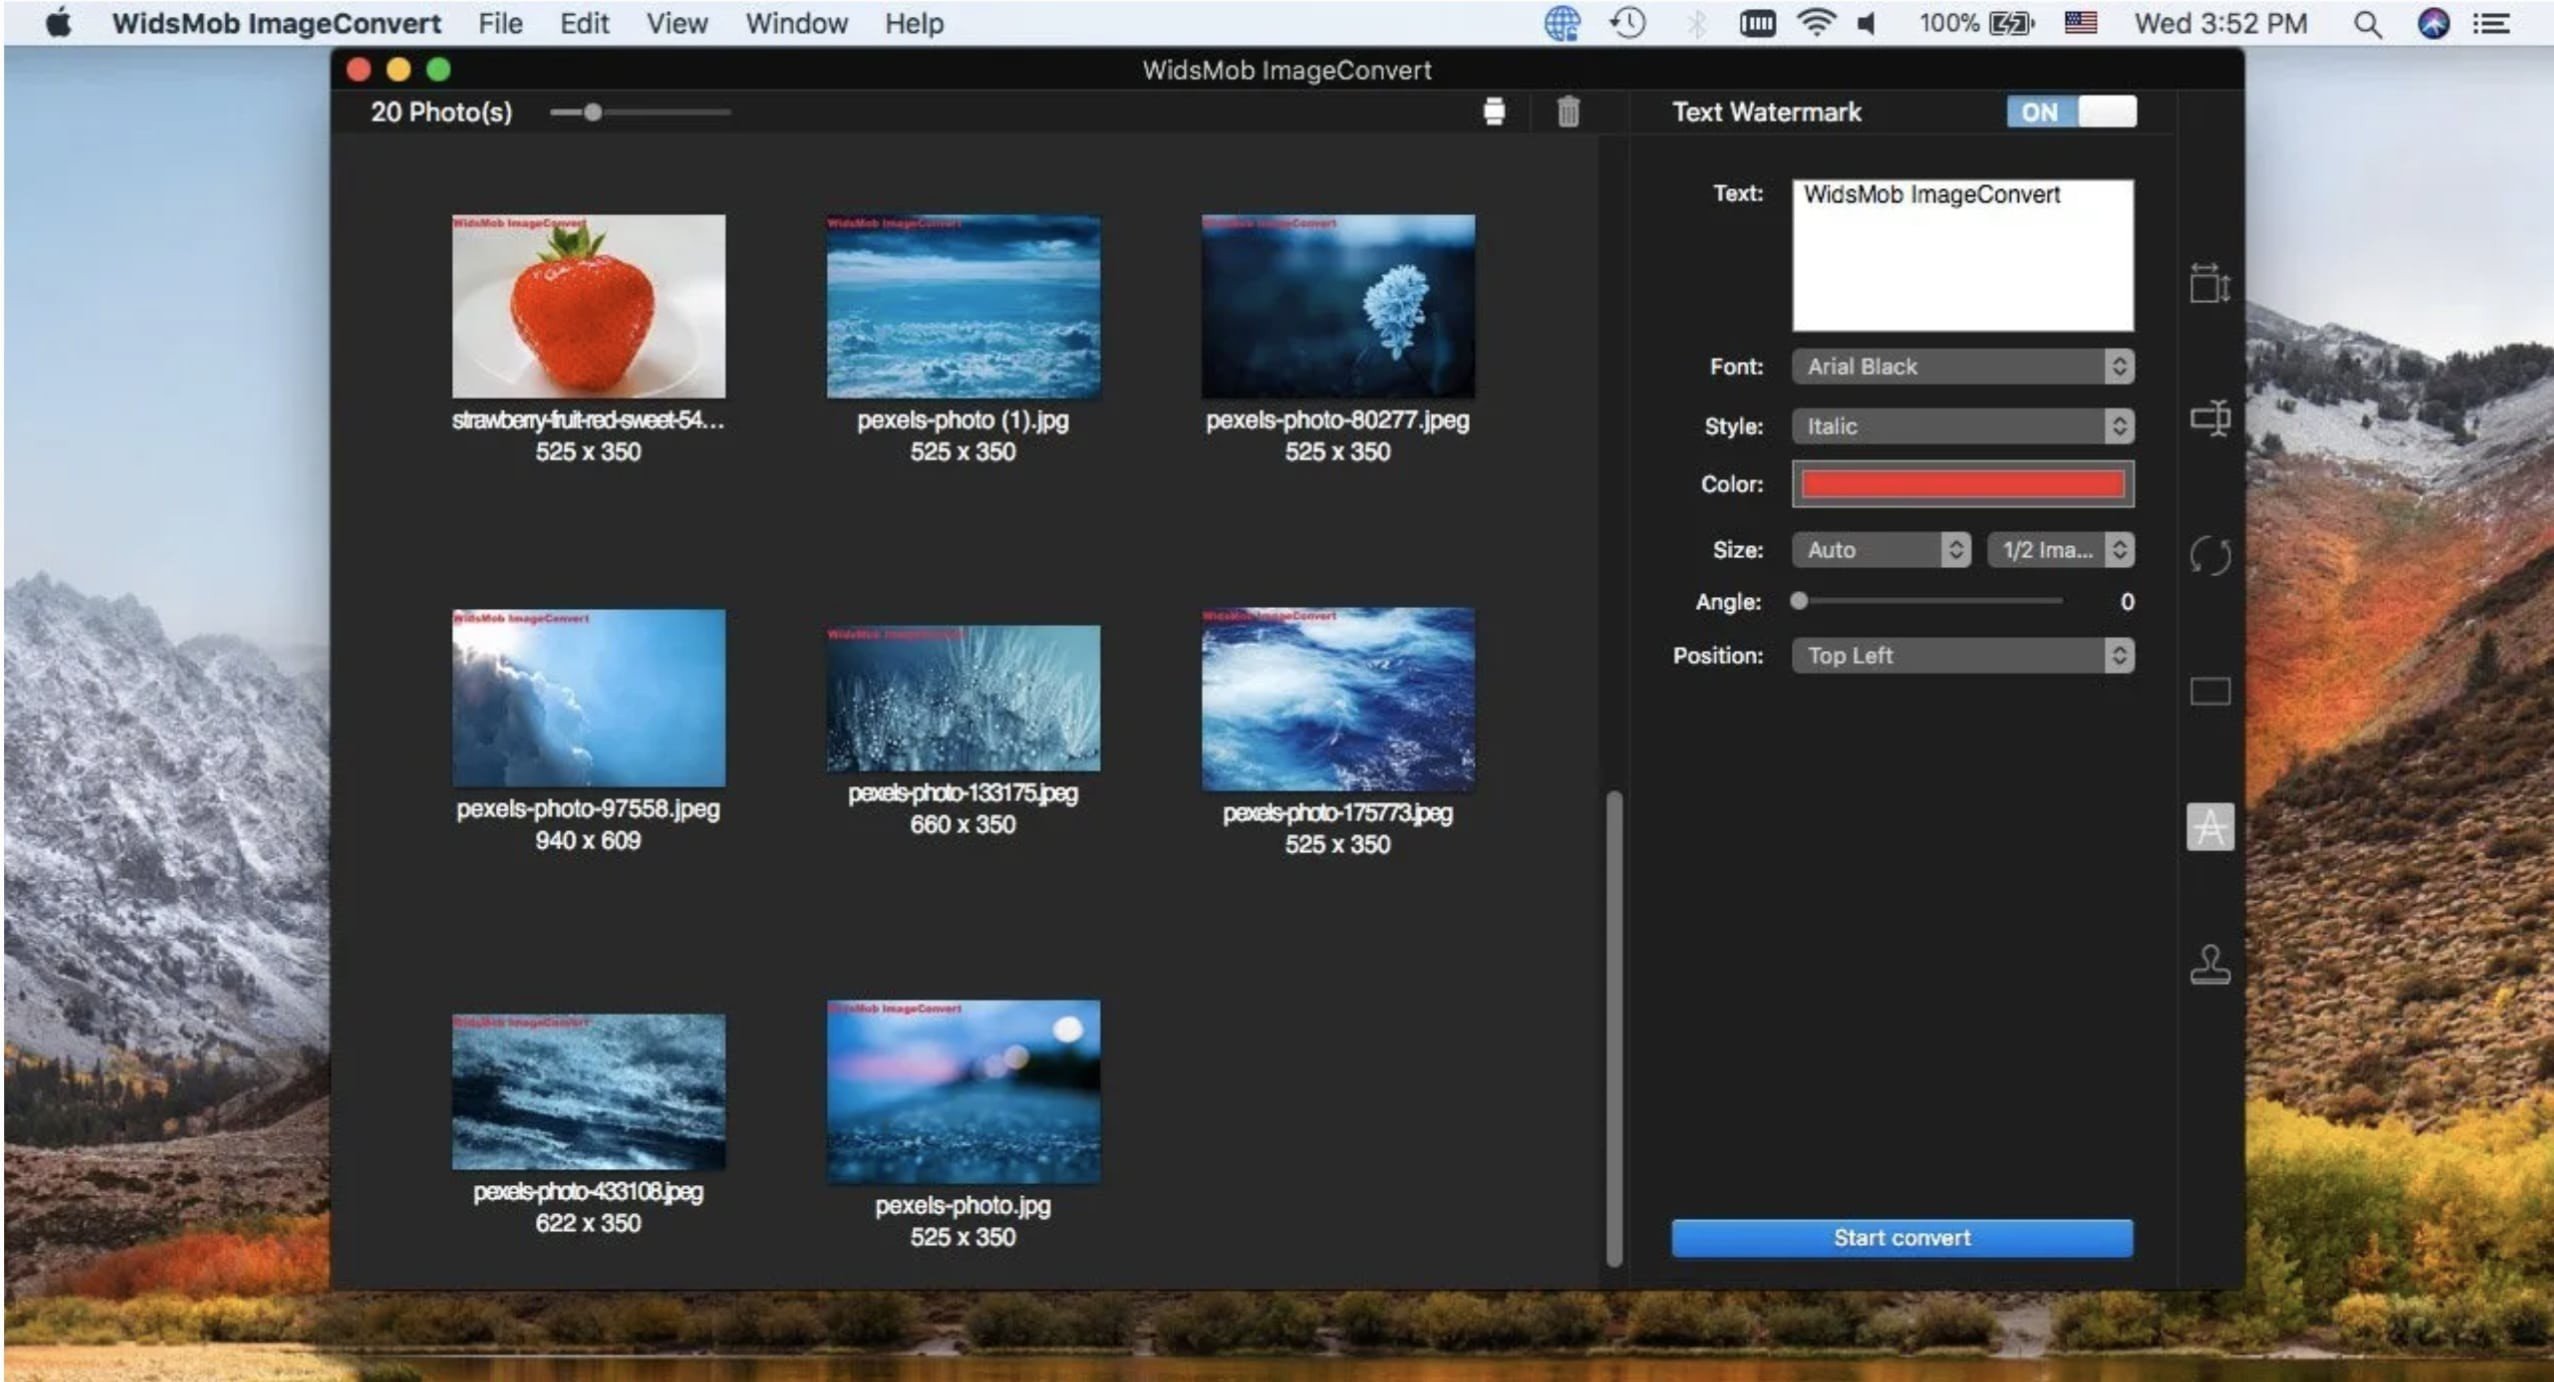Open the Size Auto dropdown
This screenshot has width=2554, height=1382.
pos(1879,550)
